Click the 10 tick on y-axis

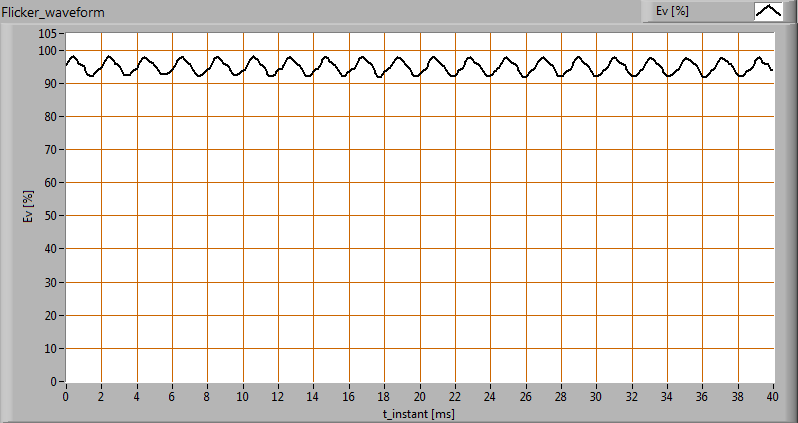(x=52, y=349)
